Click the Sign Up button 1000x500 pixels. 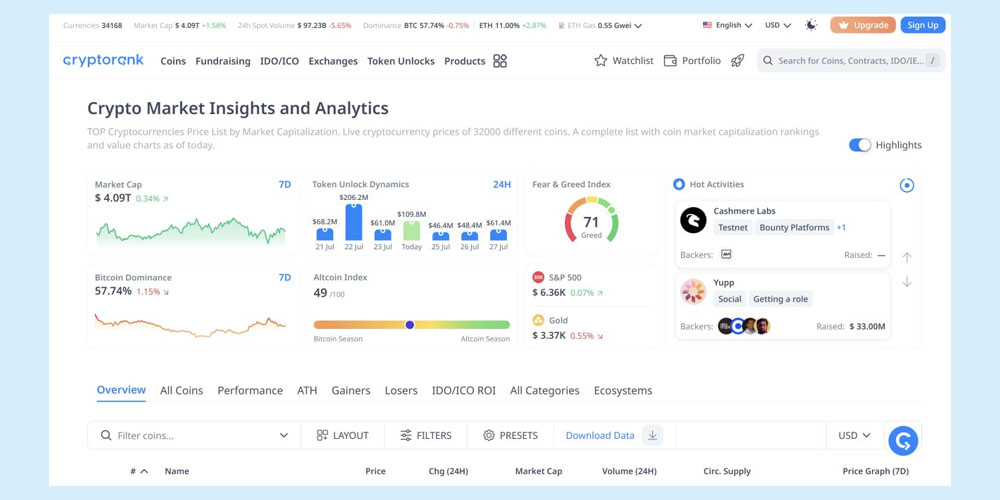922,25
